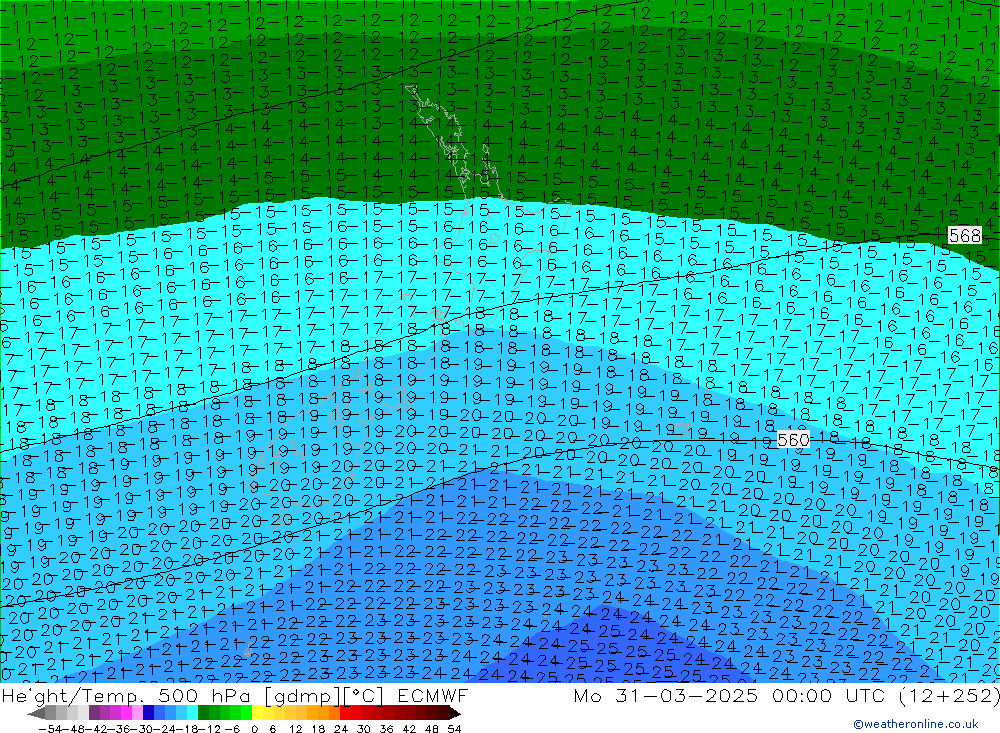Click the yellow legend swatch above 0
Viewport: 1000px width, 733px height.
pos(258,713)
